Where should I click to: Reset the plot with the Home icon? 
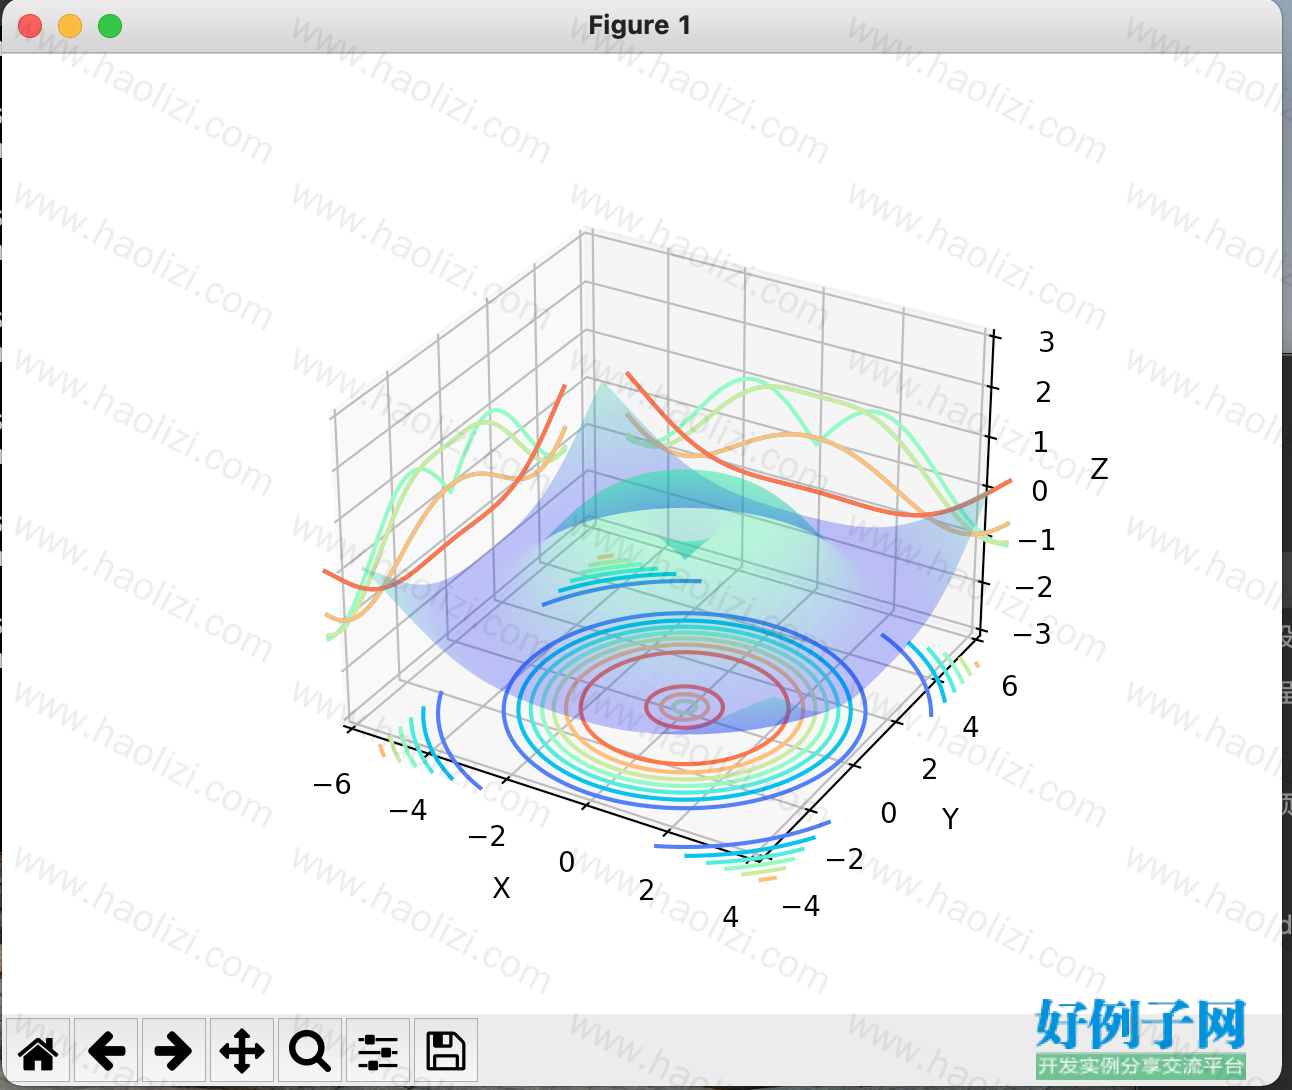[x=38, y=1051]
